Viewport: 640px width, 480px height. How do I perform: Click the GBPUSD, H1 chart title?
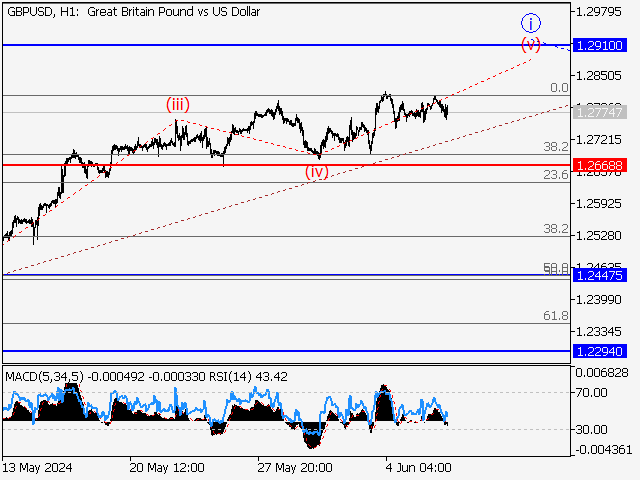click(133, 12)
